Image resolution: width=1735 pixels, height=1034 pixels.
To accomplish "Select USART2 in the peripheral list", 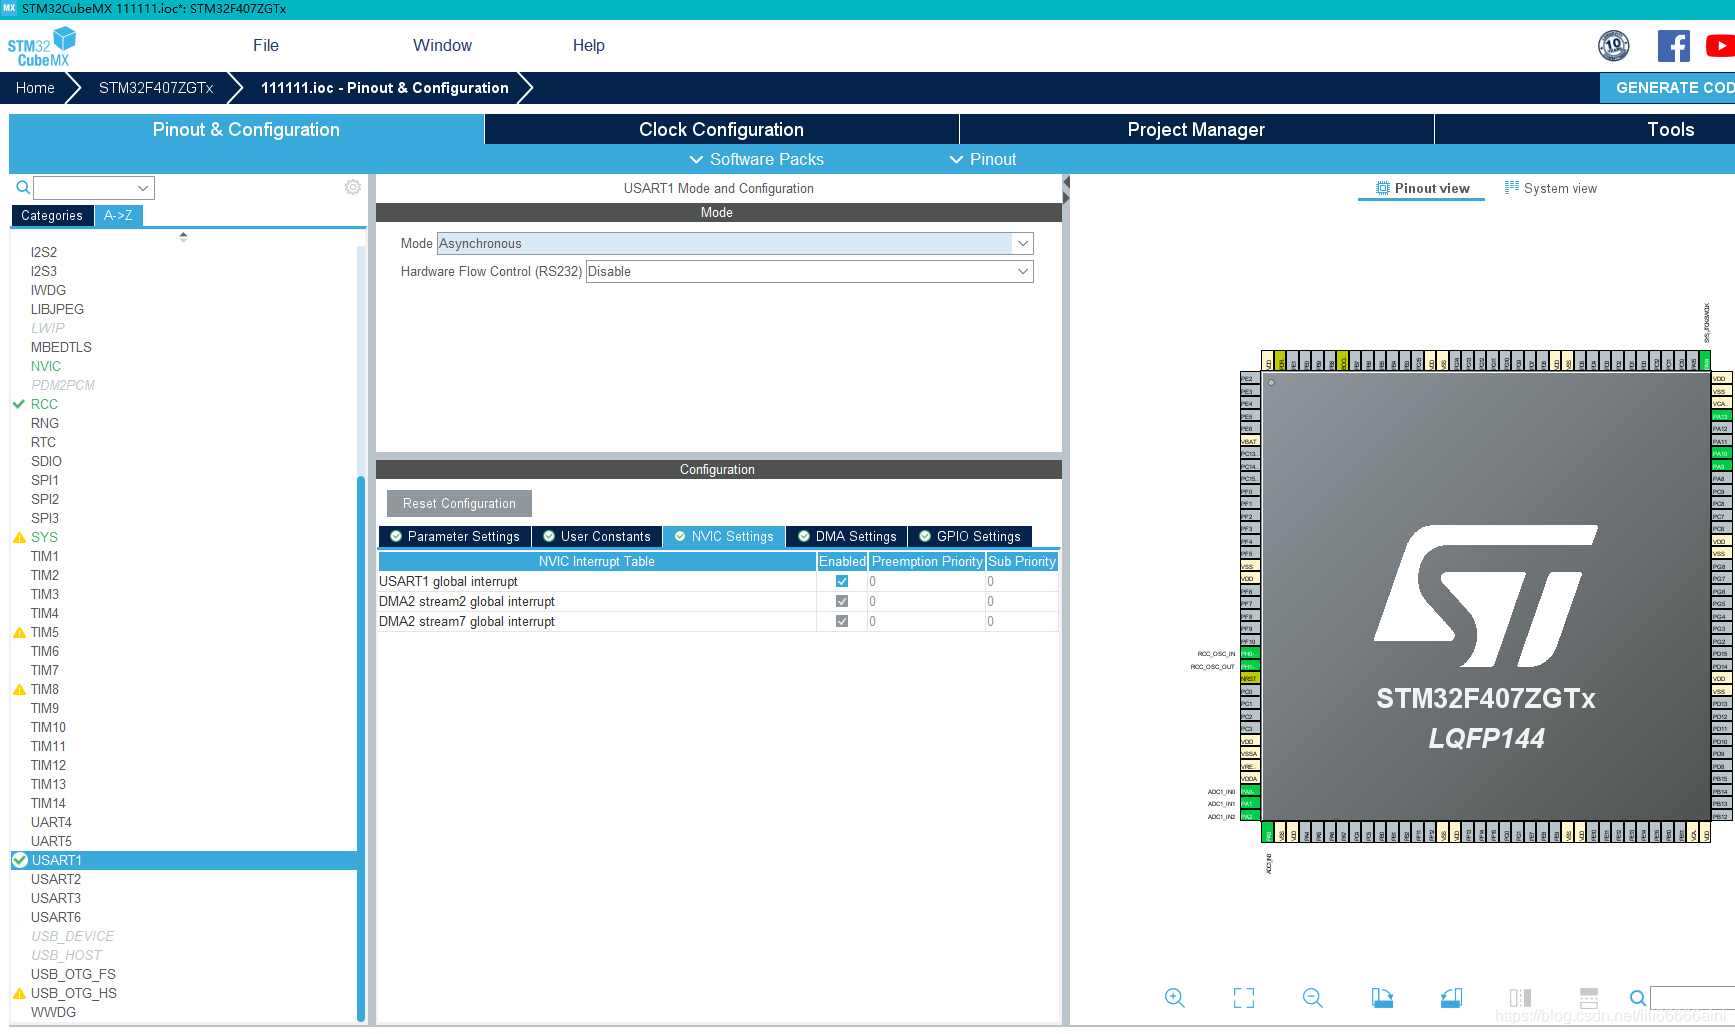I will pos(56,879).
